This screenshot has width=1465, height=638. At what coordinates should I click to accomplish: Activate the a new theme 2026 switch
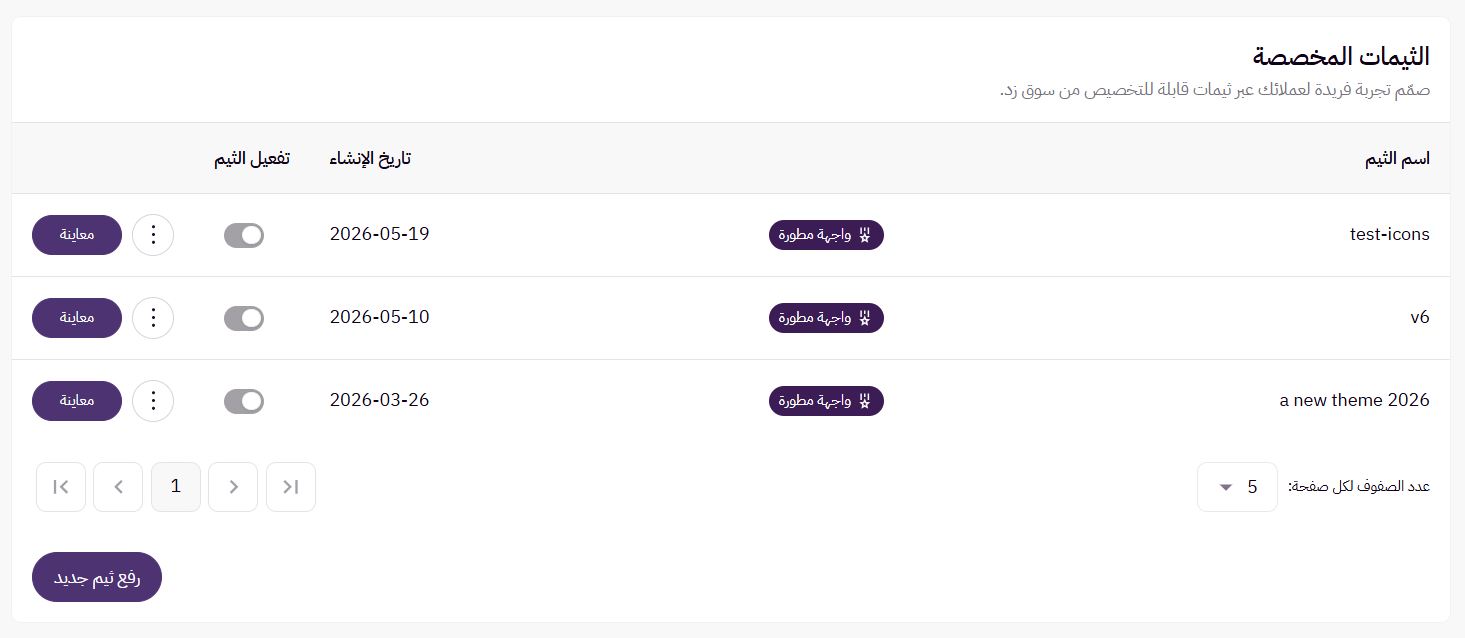[244, 401]
